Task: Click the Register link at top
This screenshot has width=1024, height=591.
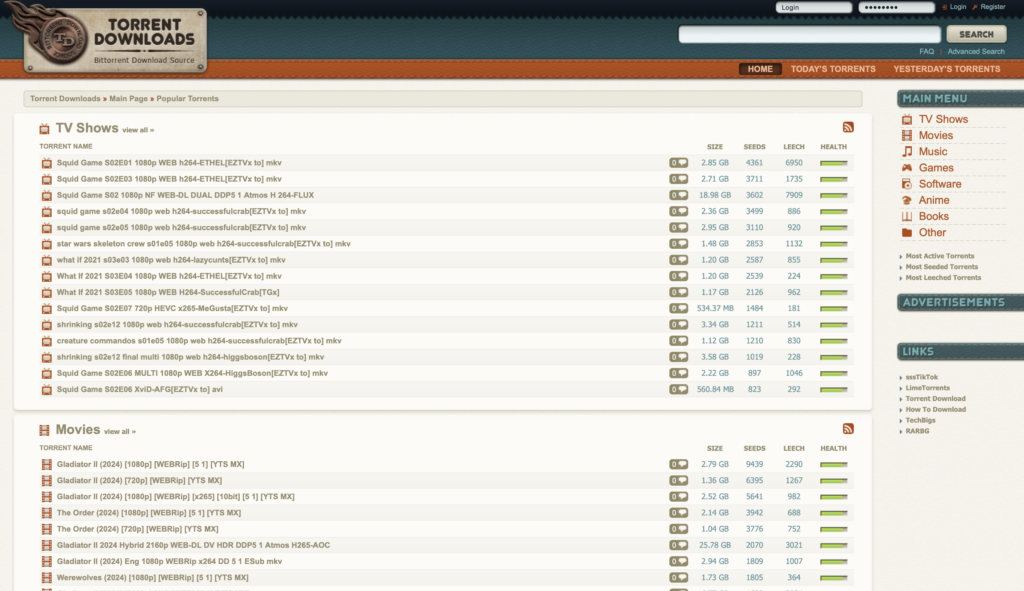Action: [x=993, y=7]
